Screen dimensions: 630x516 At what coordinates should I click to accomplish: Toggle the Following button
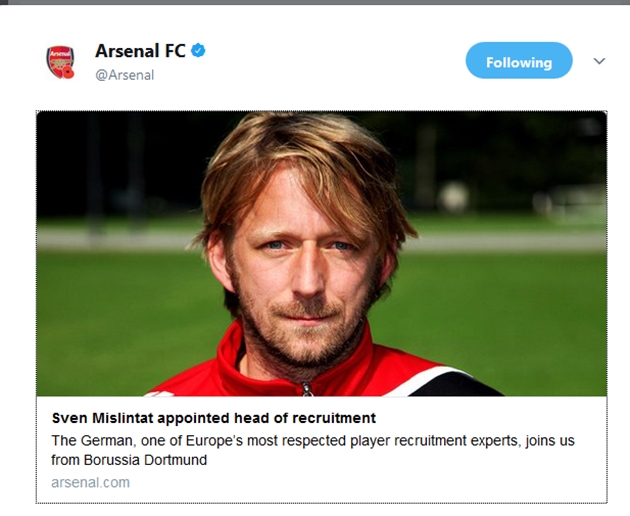[x=518, y=61]
